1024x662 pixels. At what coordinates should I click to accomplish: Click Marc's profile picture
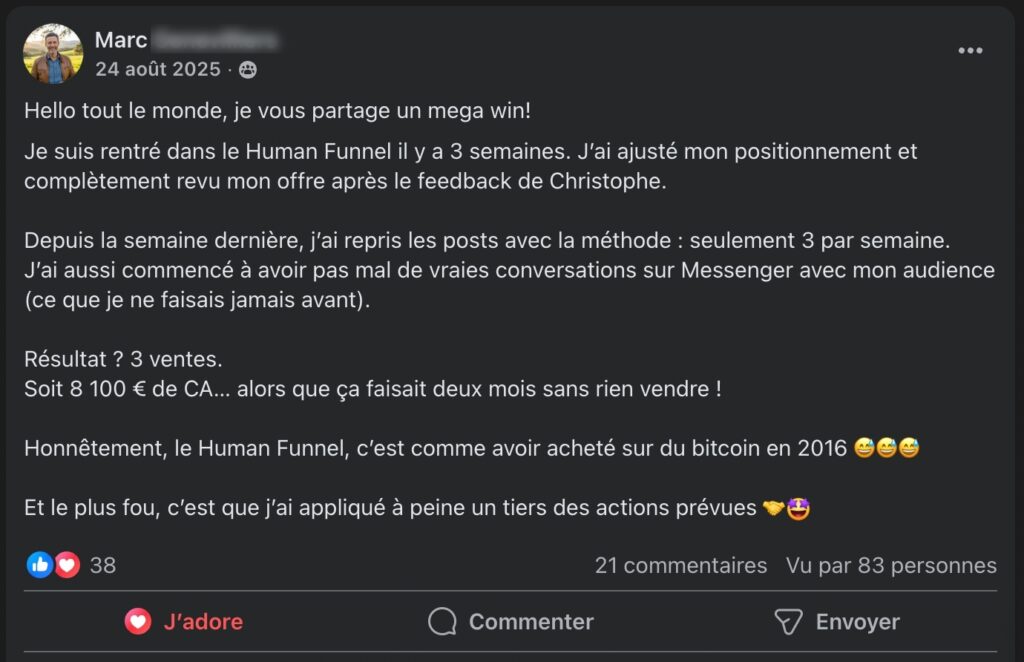[x=53, y=54]
